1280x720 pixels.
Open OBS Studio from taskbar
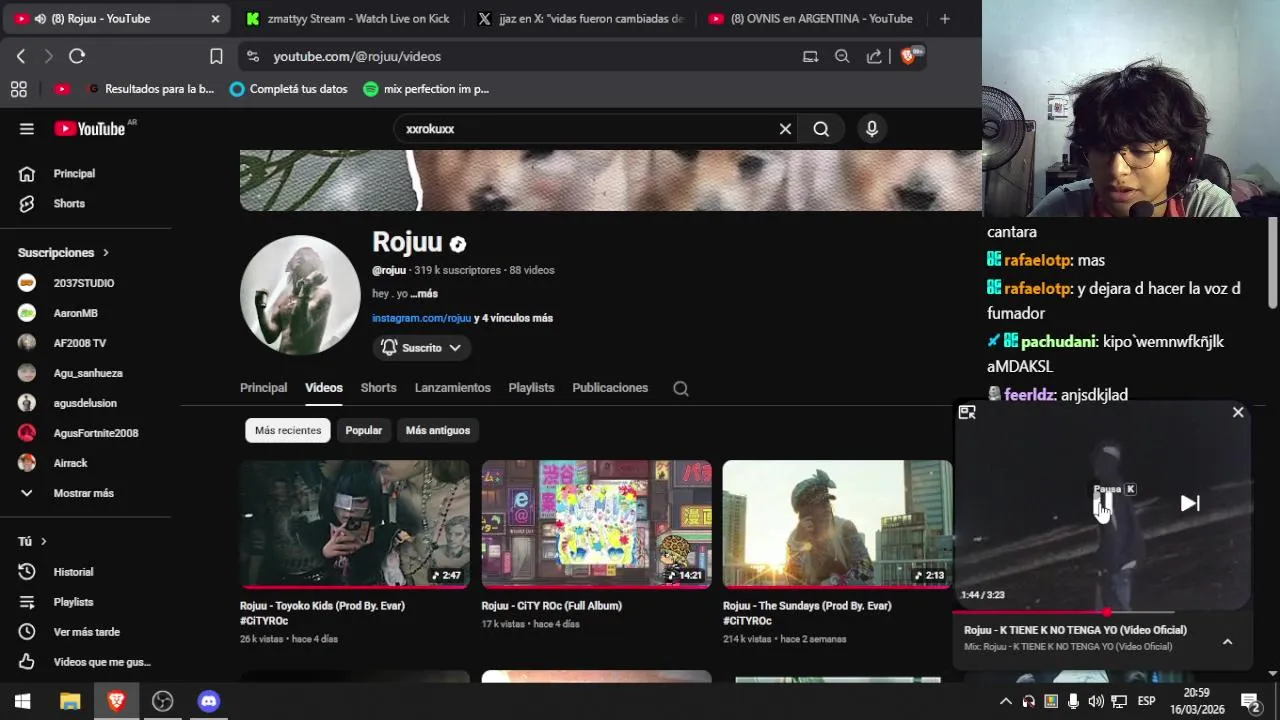coord(162,701)
